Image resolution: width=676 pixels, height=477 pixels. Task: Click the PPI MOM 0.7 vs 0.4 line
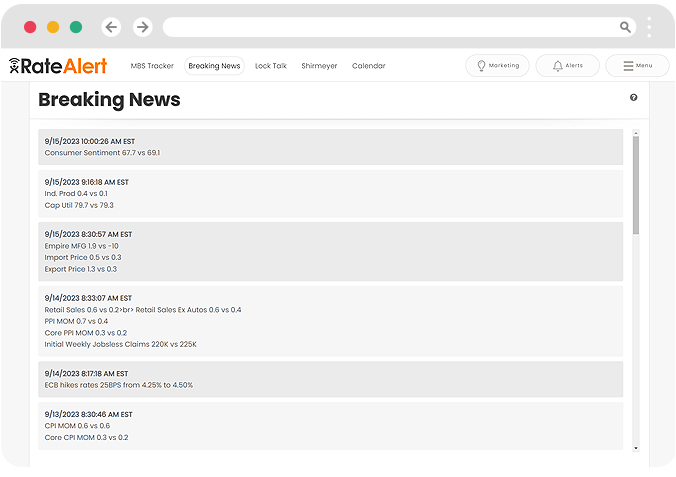[x=76, y=321]
